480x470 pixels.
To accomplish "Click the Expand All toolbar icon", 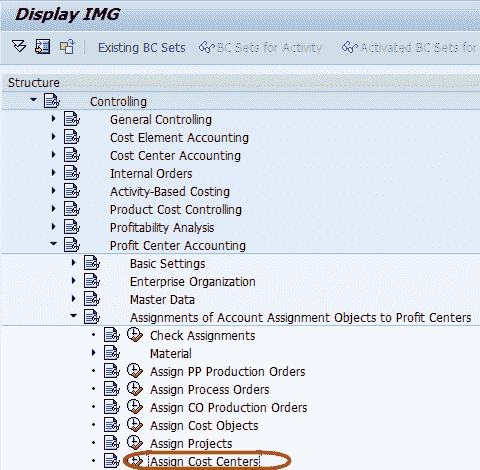I will click(19, 46).
